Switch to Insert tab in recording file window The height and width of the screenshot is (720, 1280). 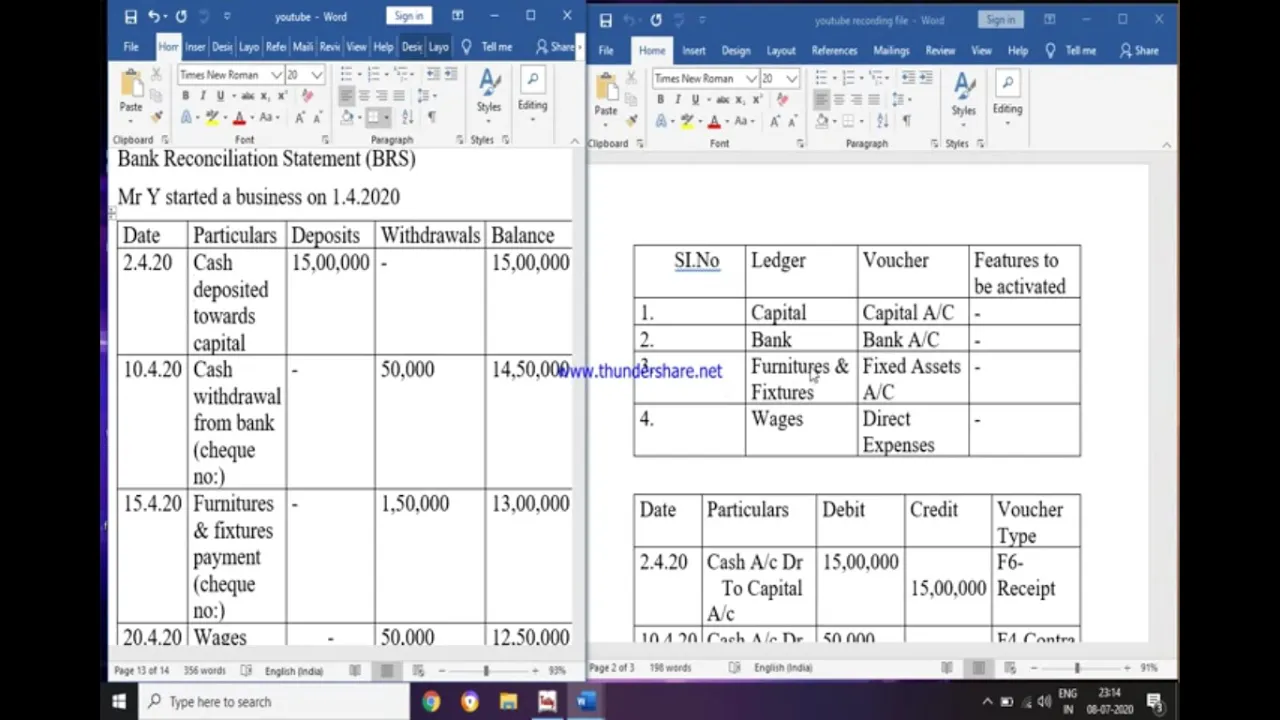[x=694, y=51]
